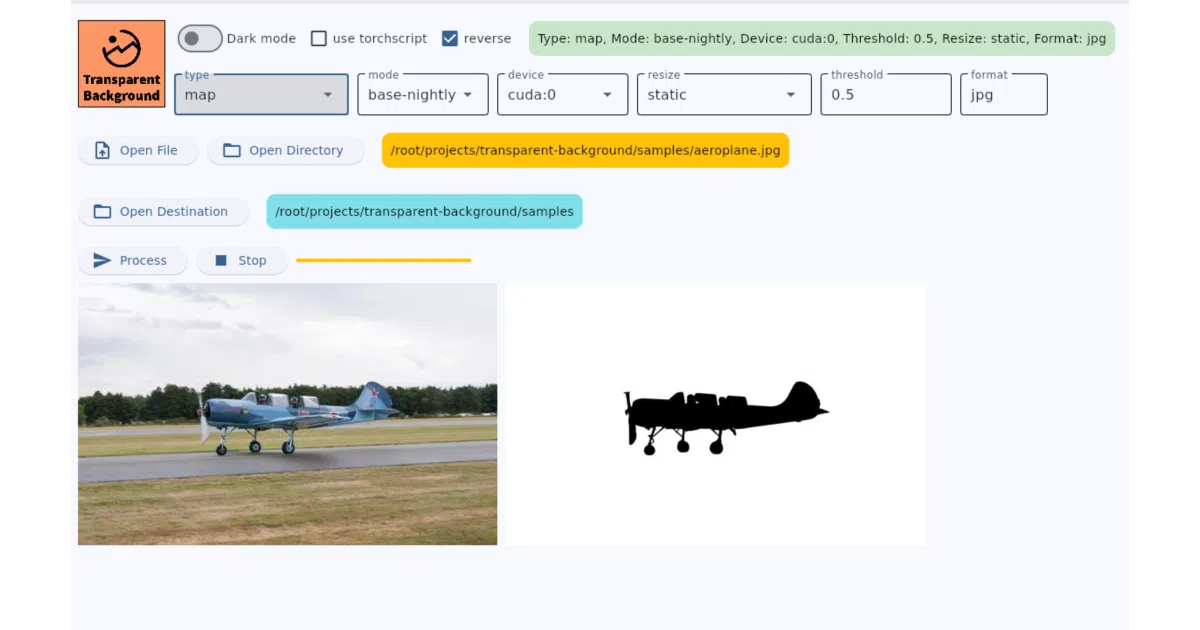1200x630 pixels.
Task: Click the square Stop icon
Action: [221, 260]
